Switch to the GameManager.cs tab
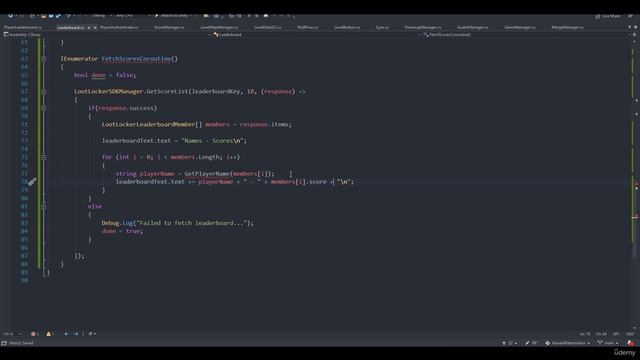The image size is (640, 360). pyautogui.click(x=520, y=27)
